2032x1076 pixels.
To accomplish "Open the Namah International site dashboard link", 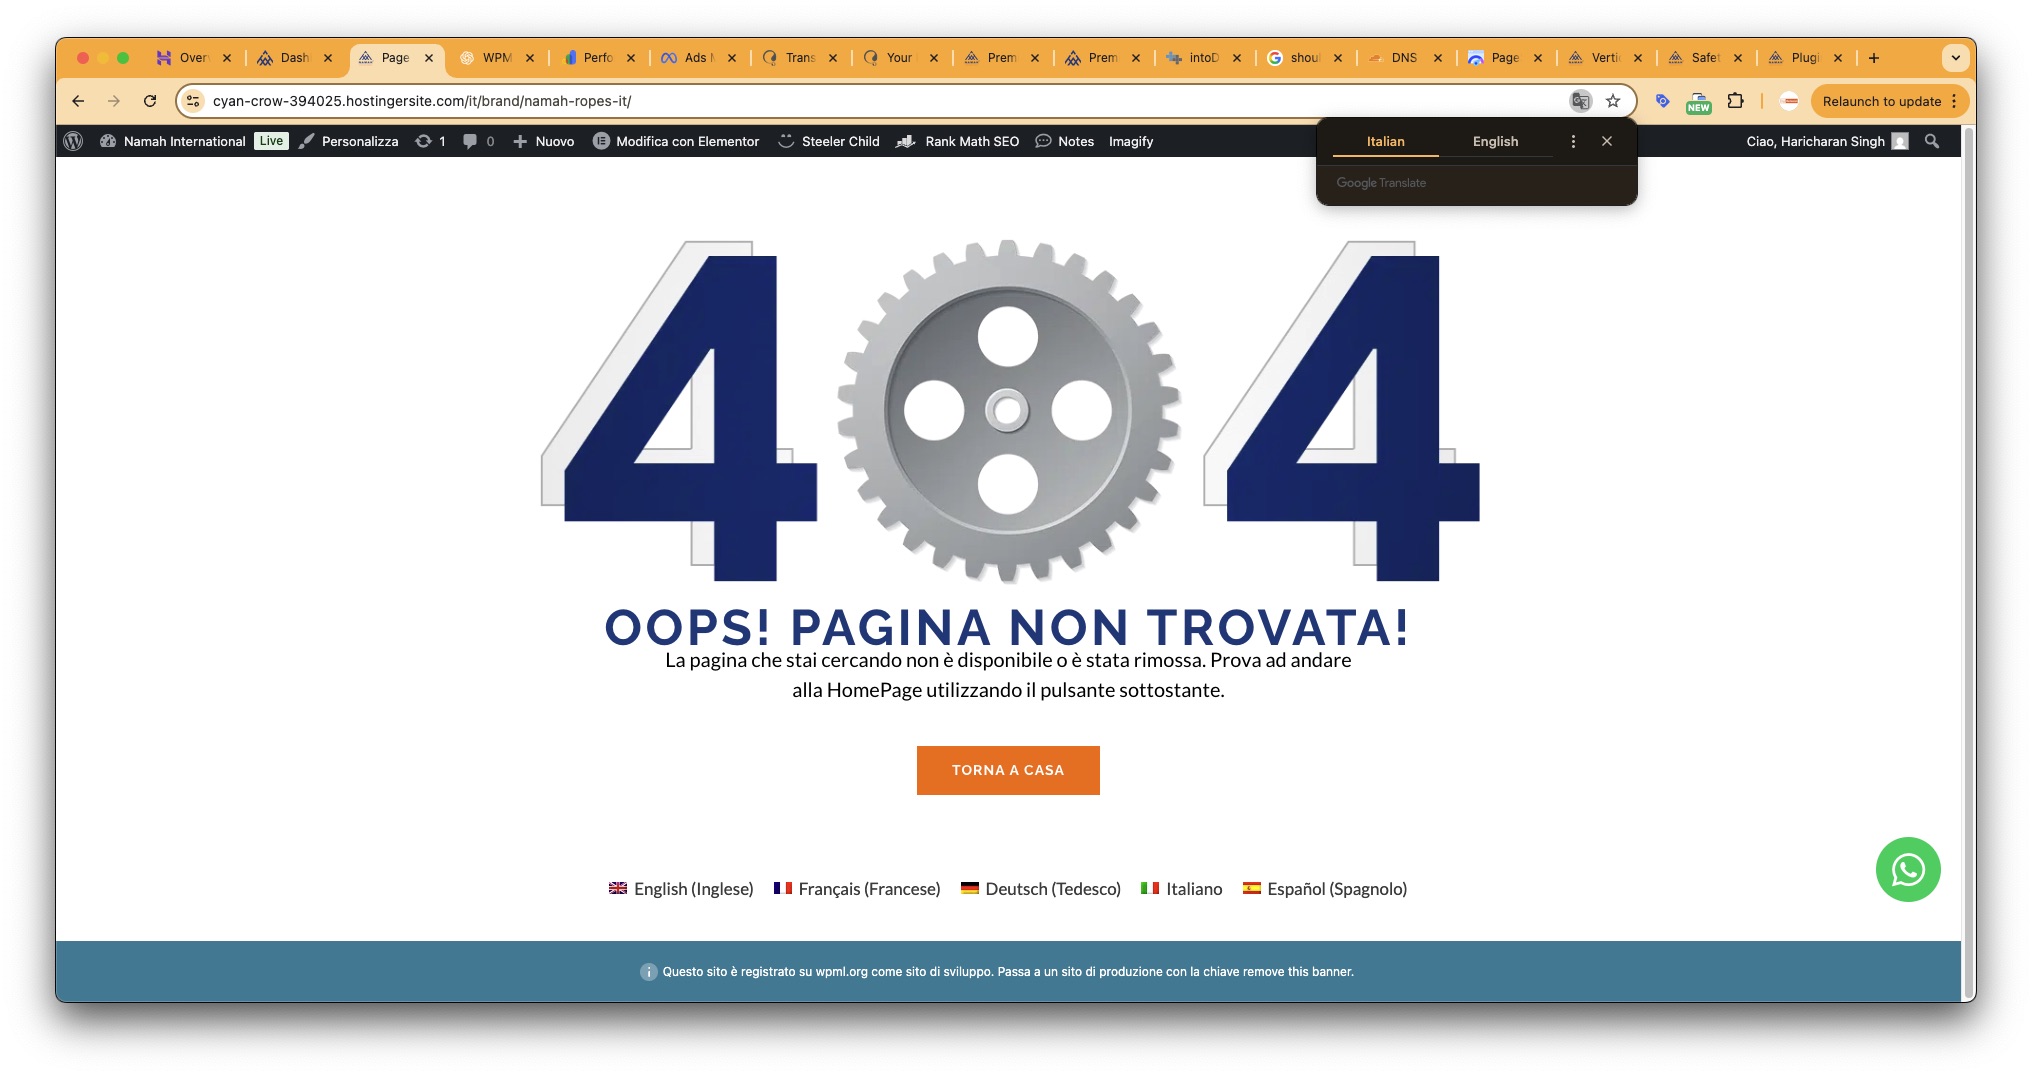I will 173,141.
